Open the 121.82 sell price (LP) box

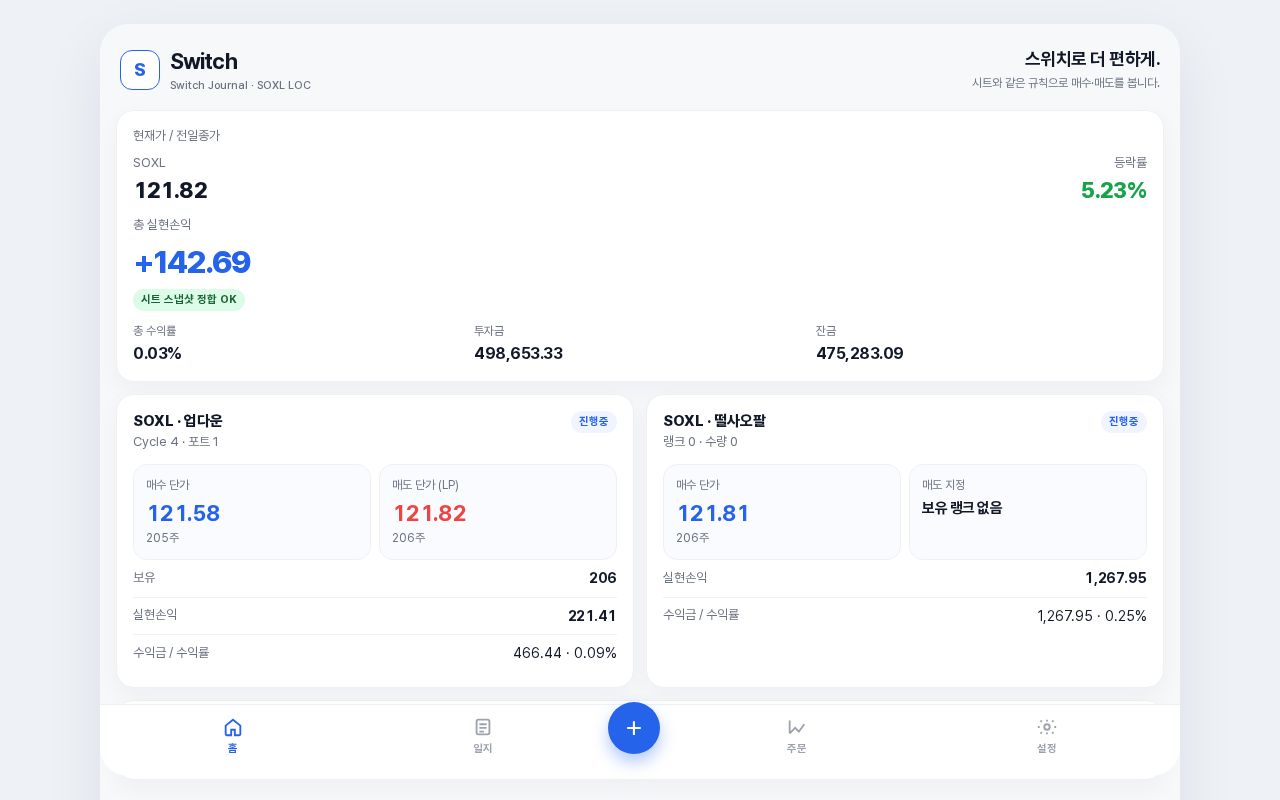pos(498,512)
